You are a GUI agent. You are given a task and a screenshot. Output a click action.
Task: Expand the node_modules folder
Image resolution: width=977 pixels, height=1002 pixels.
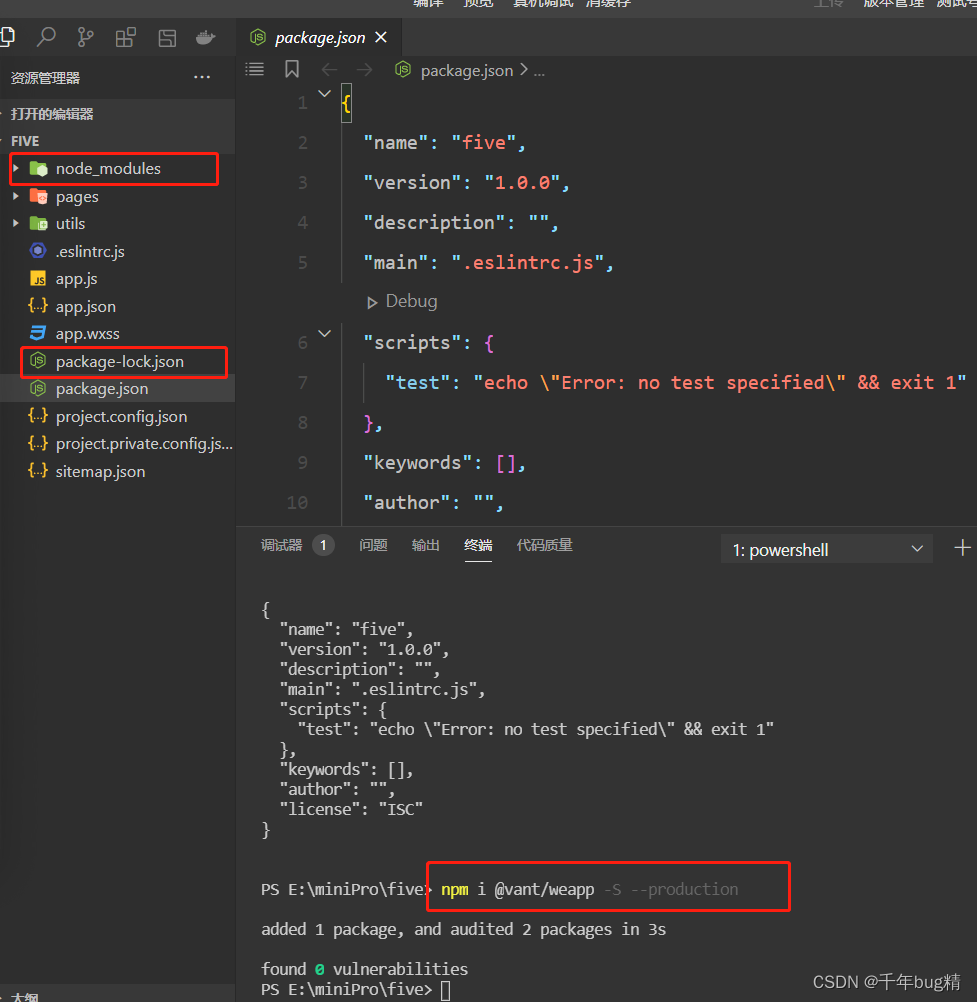[16, 168]
